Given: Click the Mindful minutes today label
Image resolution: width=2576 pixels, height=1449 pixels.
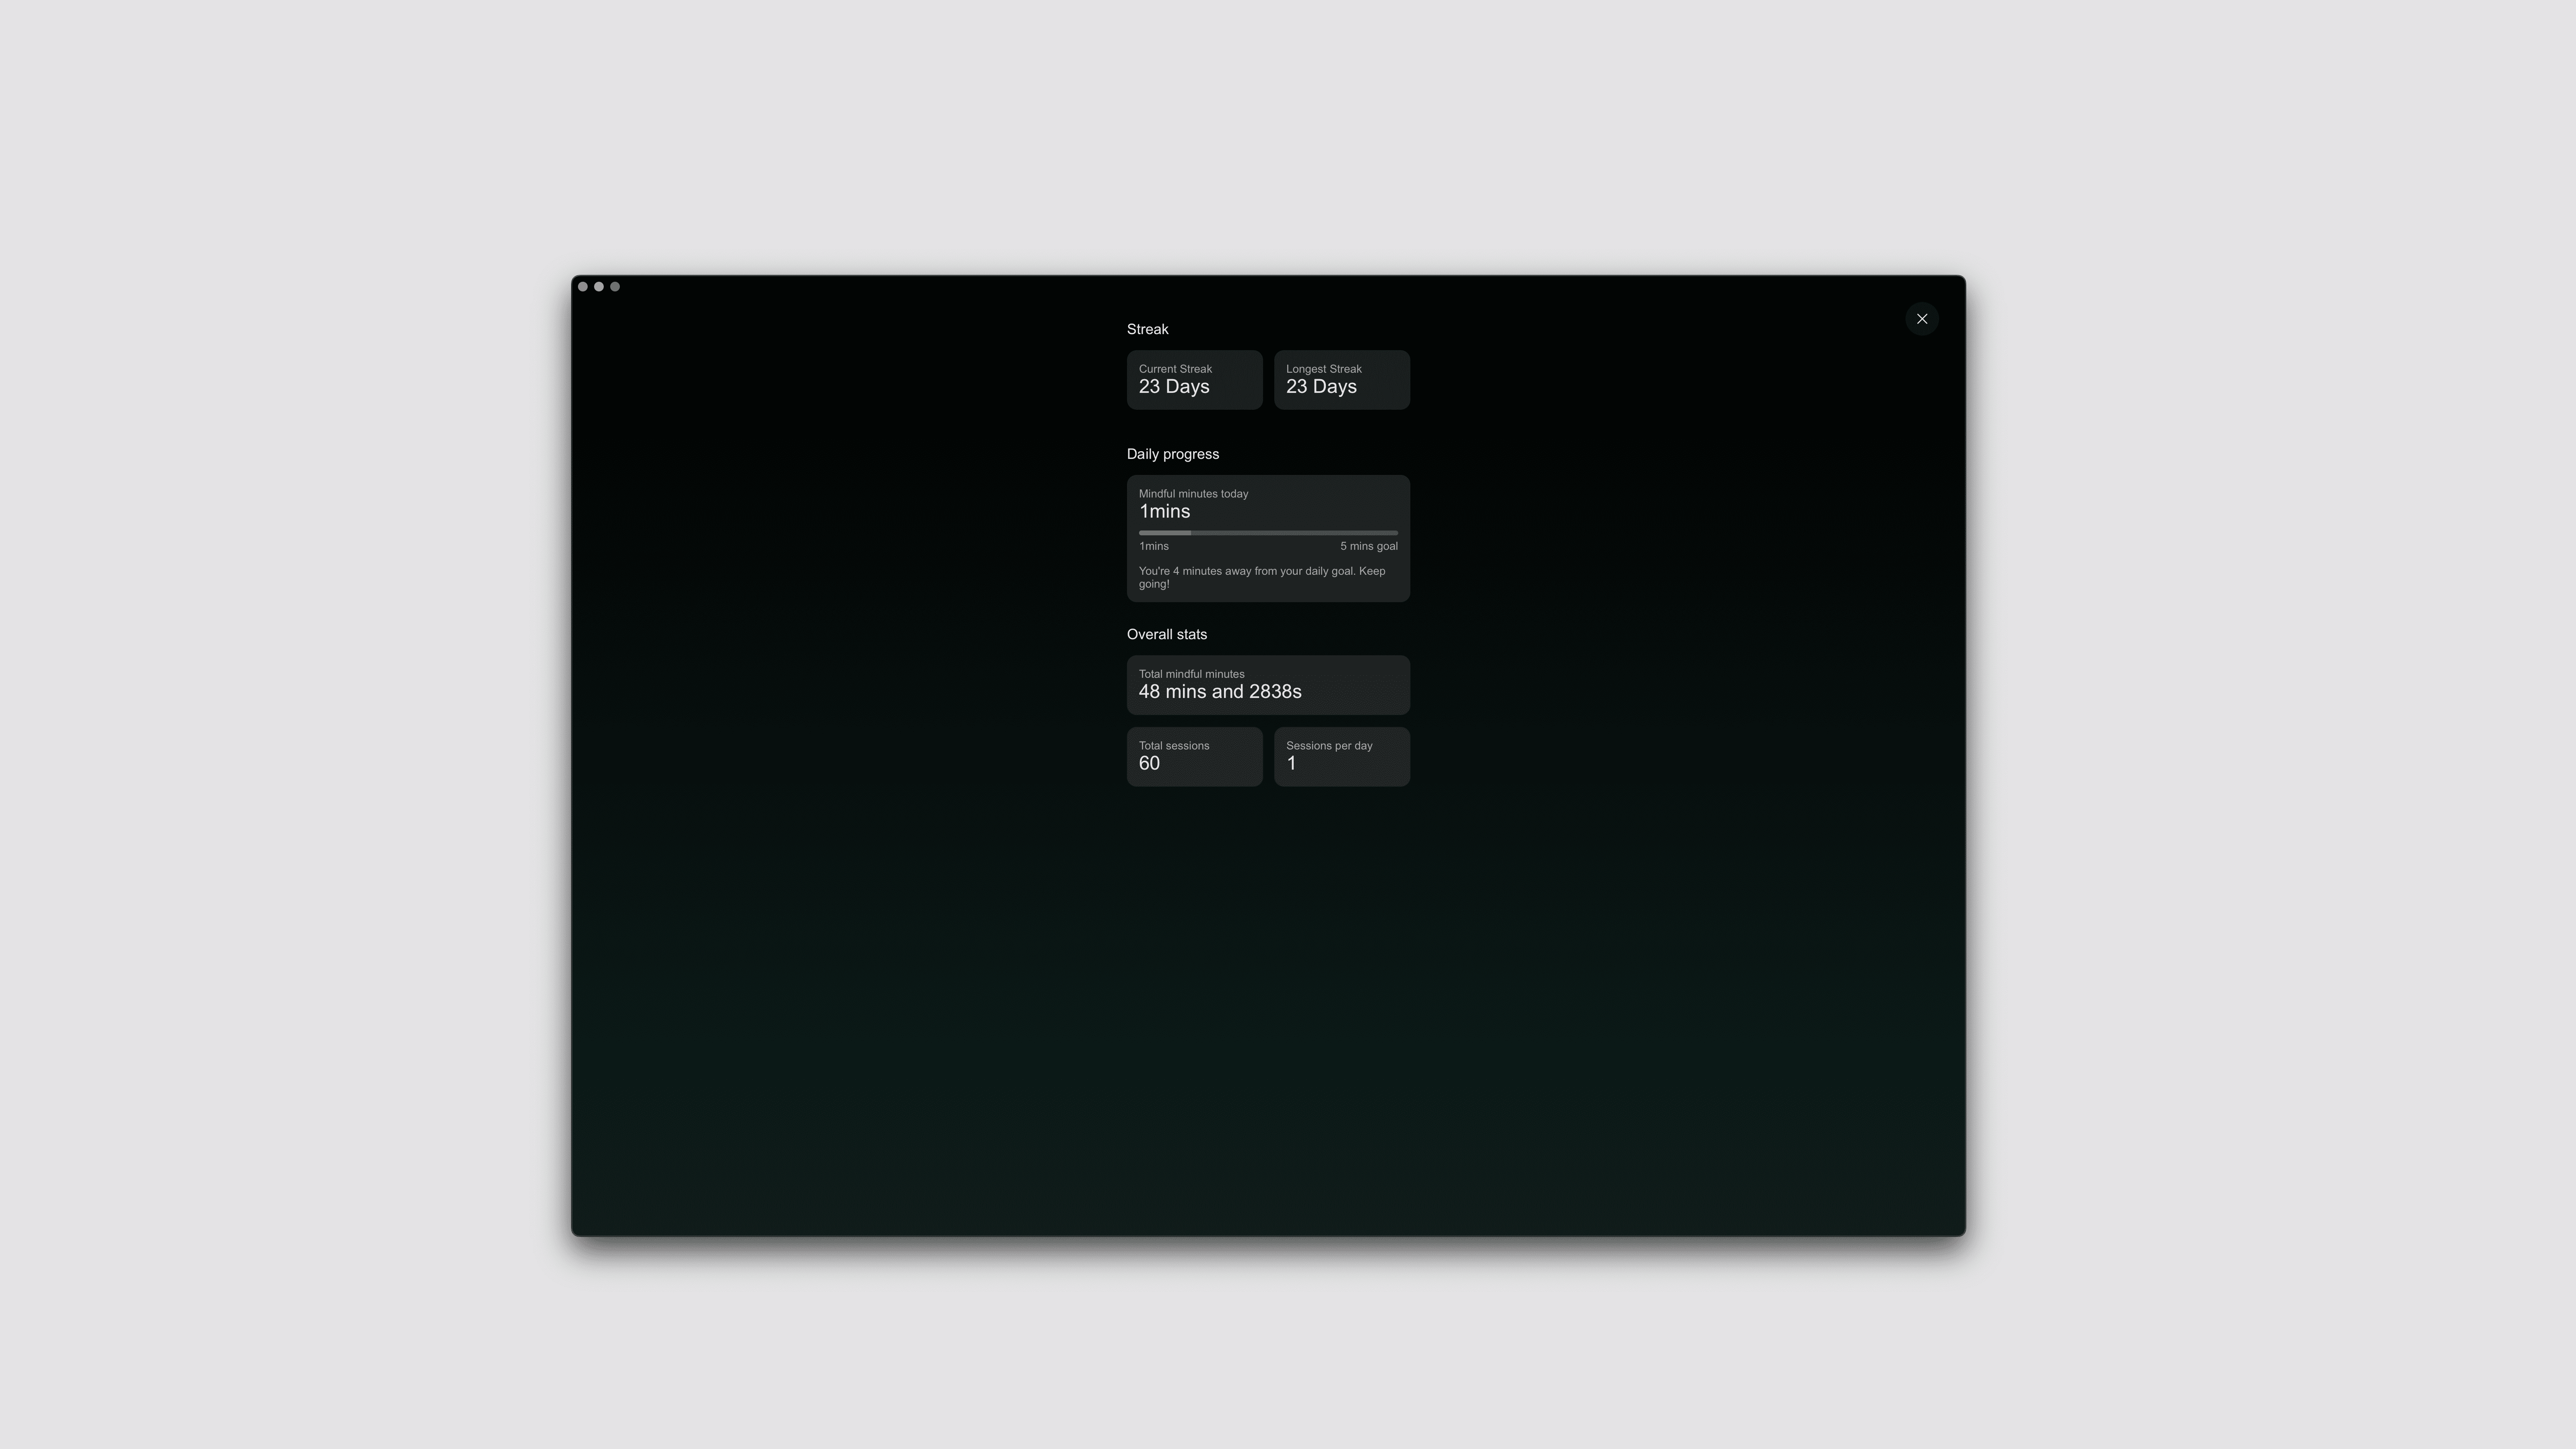Looking at the screenshot, I should (x=1193, y=494).
